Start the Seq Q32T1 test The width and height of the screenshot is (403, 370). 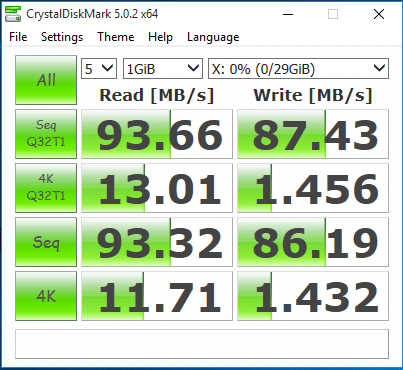pyautogui.click(x=46, y=134)
